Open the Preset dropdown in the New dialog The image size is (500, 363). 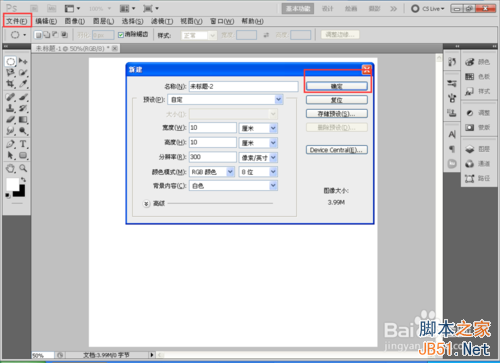point(225,100)
